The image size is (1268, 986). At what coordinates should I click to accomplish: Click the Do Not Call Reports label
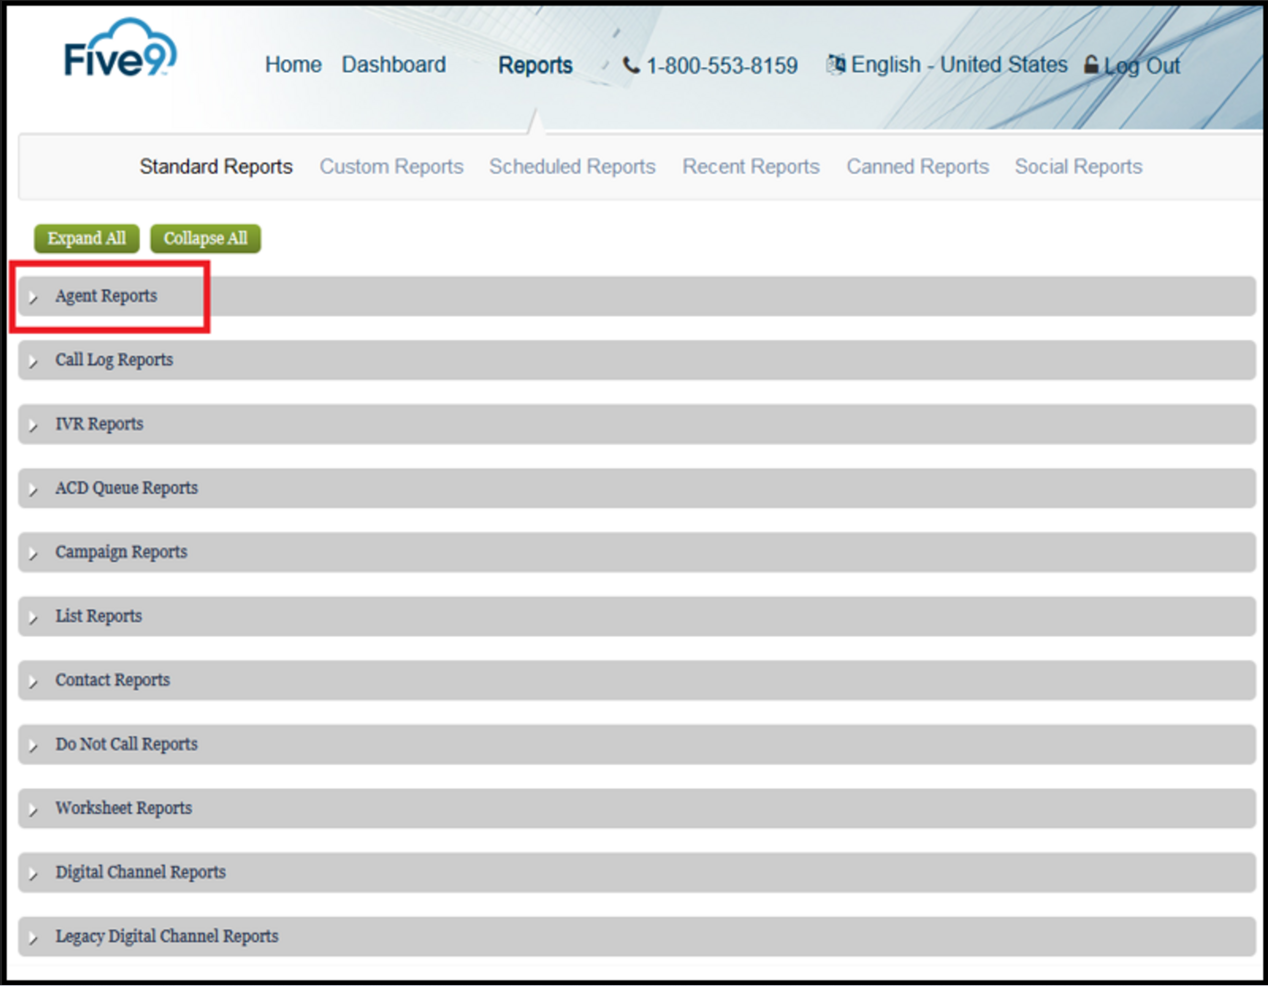pyautogui.click(x=126, y=744)
